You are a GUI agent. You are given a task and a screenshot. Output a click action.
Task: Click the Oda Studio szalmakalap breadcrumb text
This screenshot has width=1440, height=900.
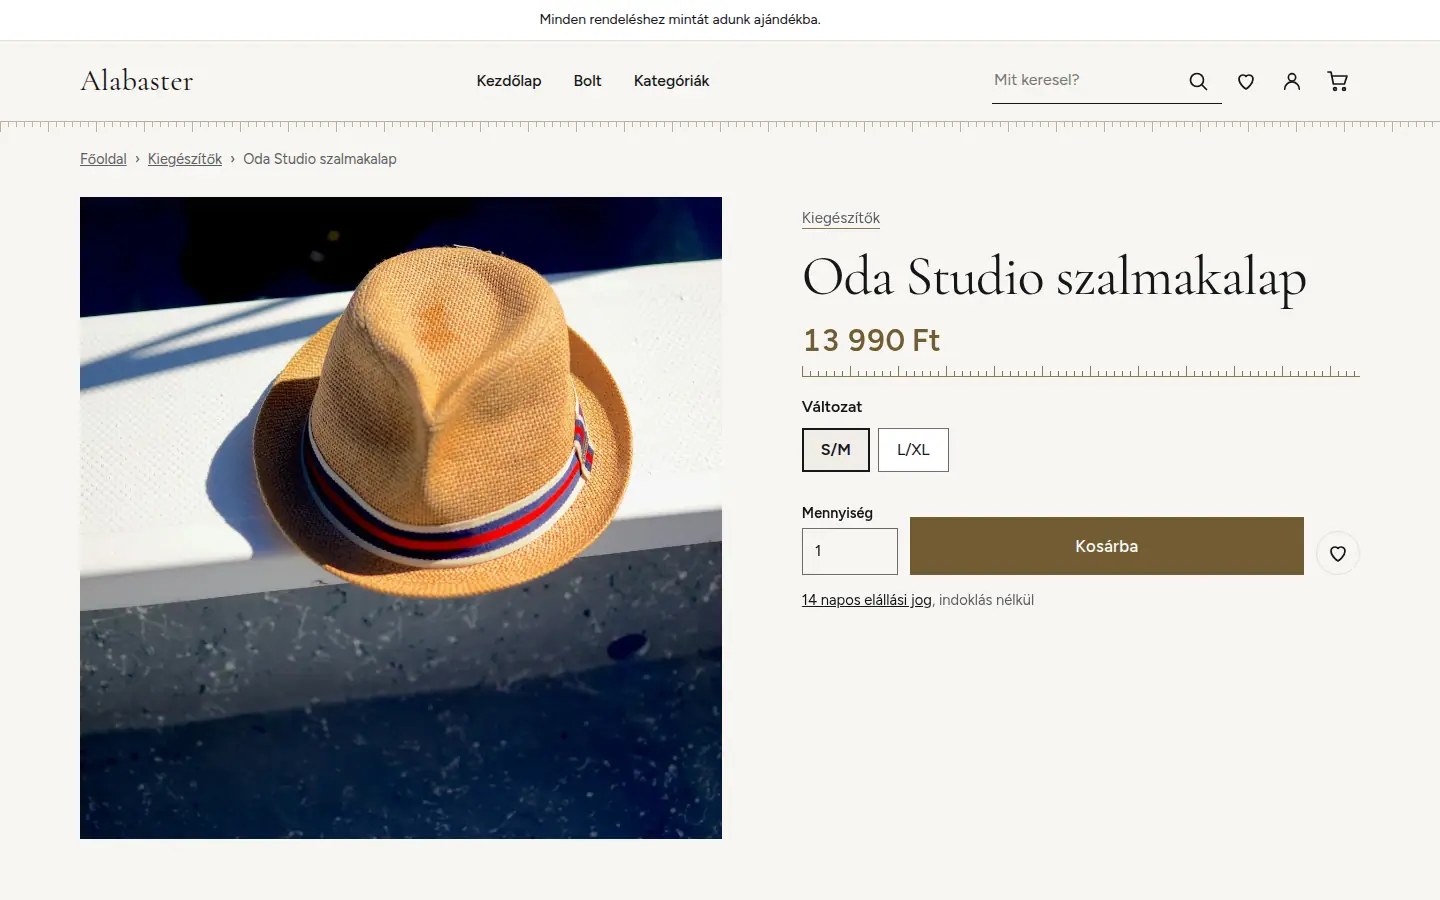(x=320, y=159)
